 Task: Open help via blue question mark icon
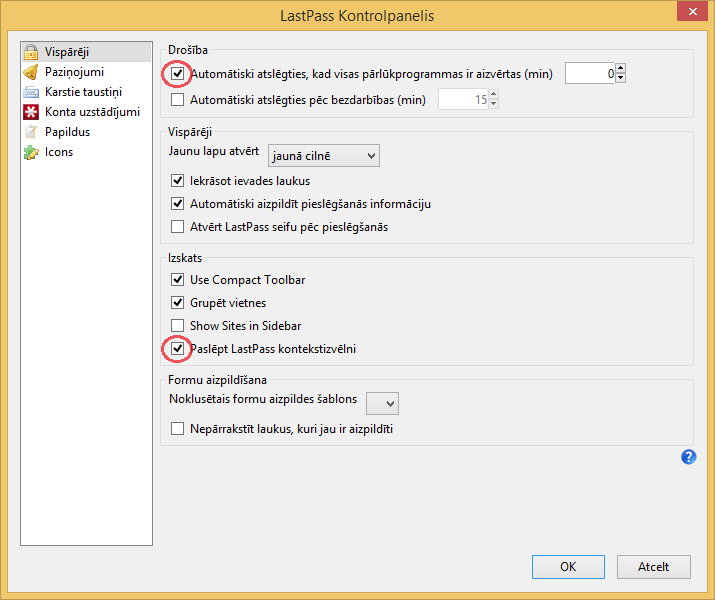point(688,456)
